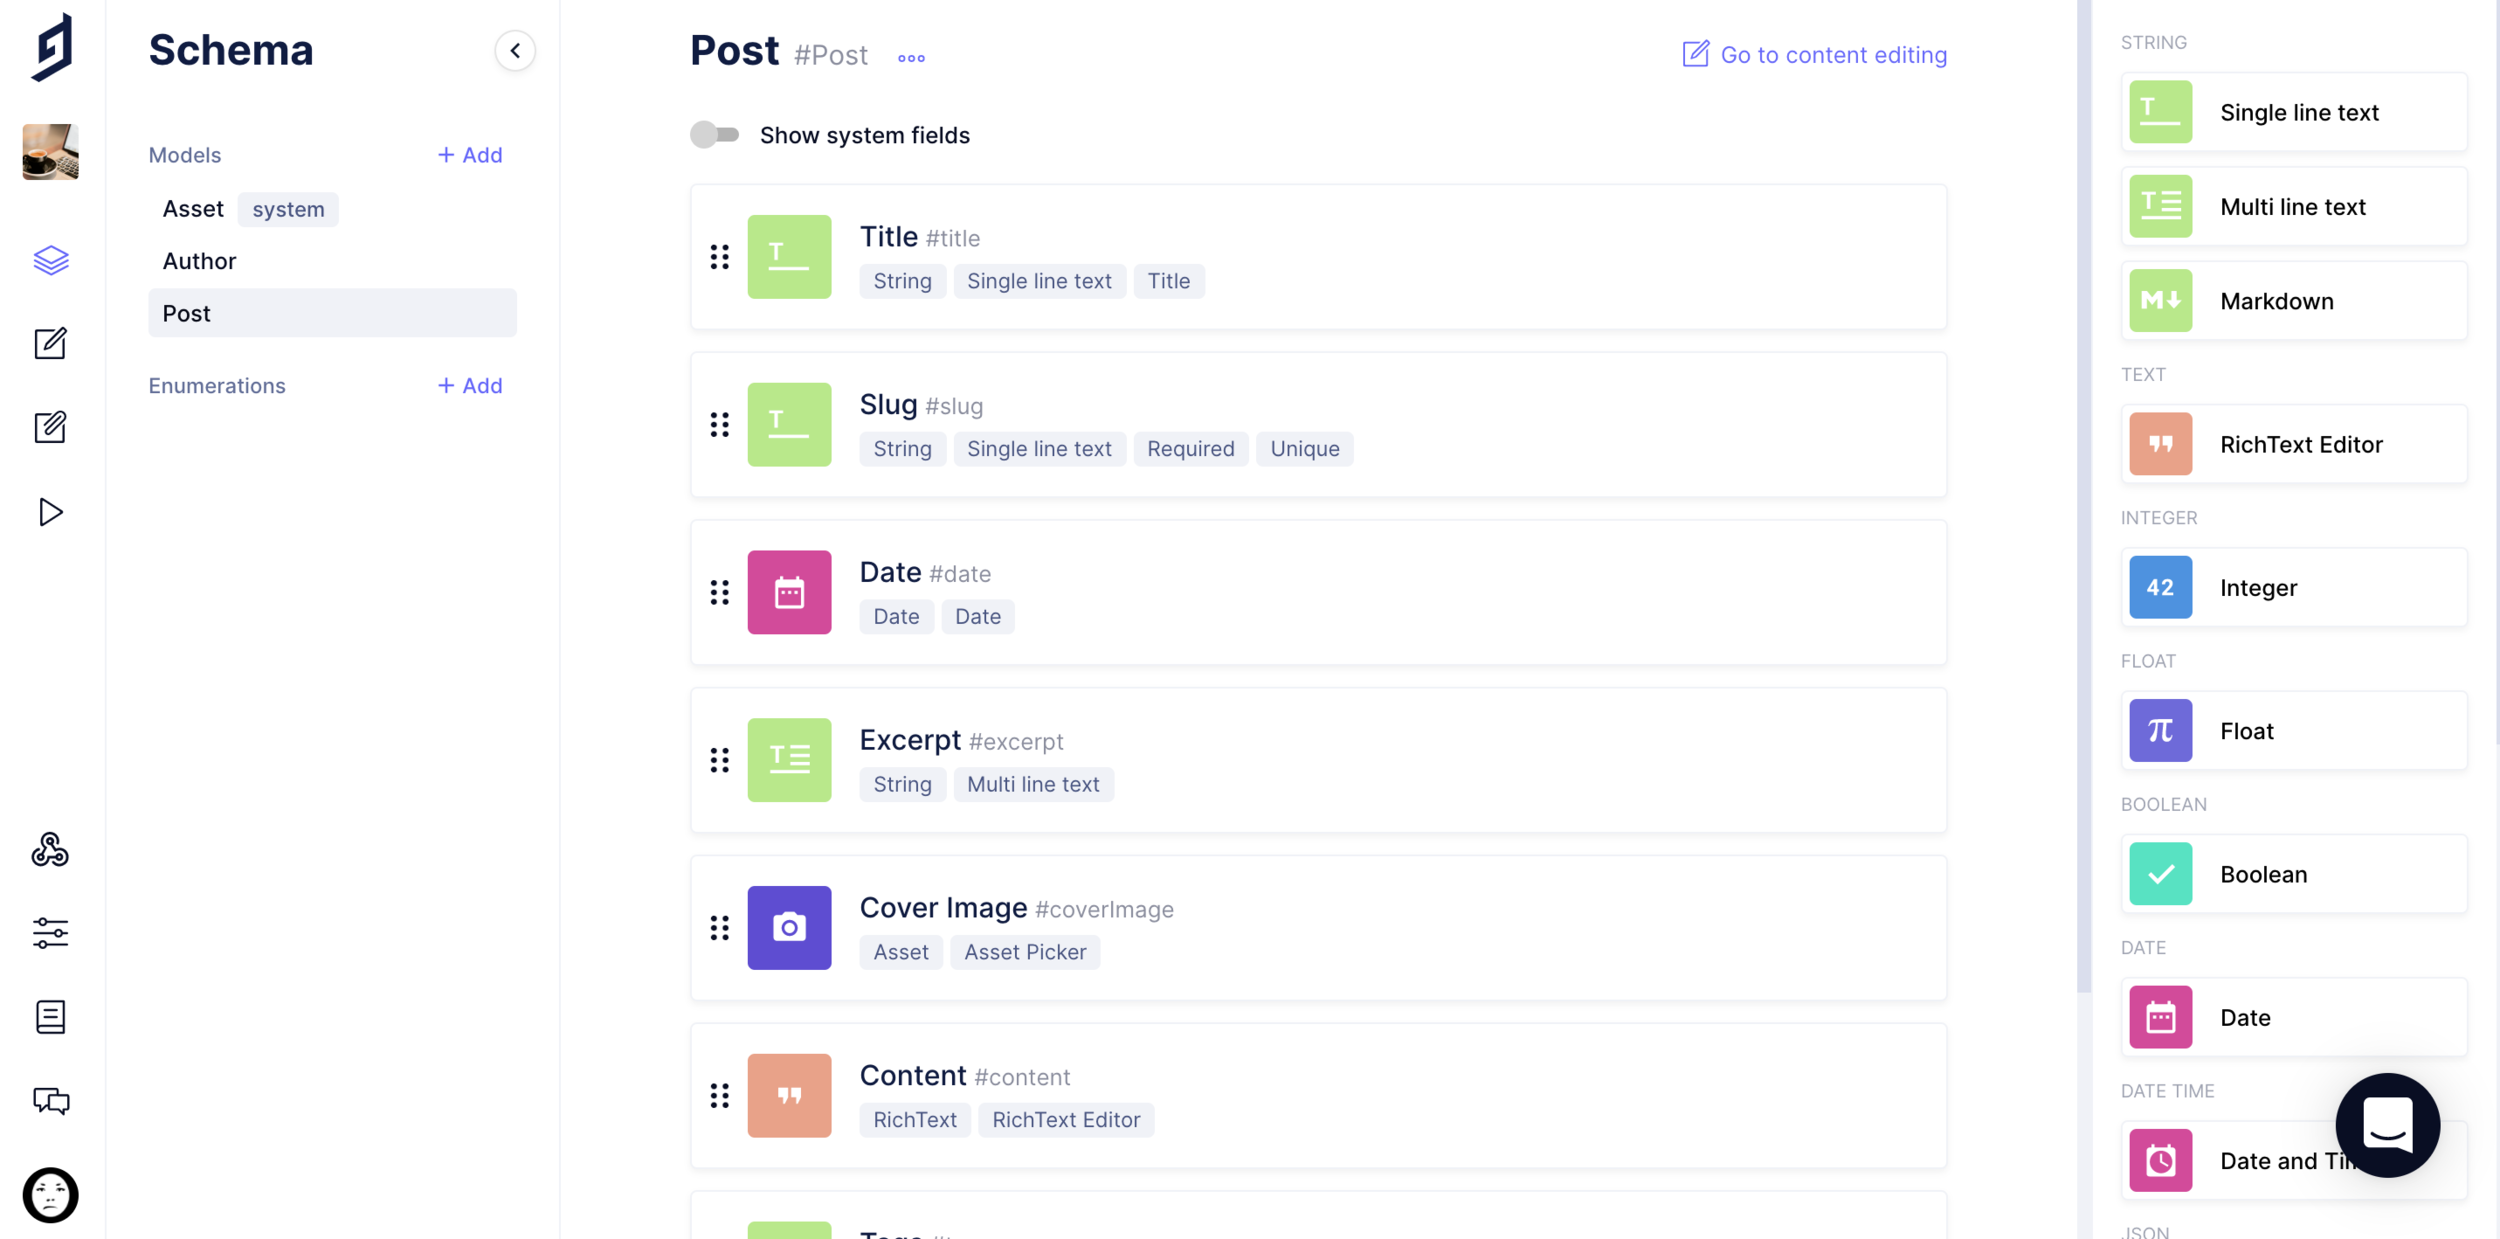Image resolution: width=2500 pixels, height=1239 pixels.
Task: Open project settings sliders icon
Action: pyautogui.click(x=50, y=933)
